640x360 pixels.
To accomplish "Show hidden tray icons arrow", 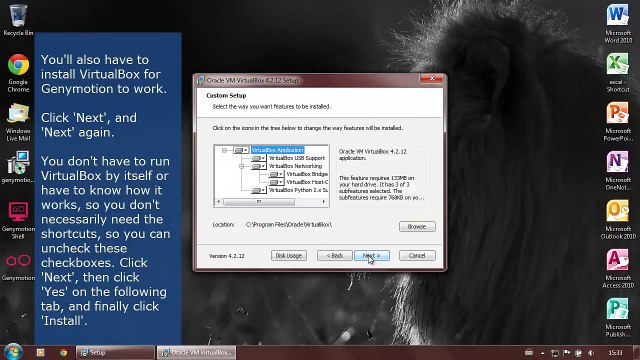I will (x=542, y=353).
